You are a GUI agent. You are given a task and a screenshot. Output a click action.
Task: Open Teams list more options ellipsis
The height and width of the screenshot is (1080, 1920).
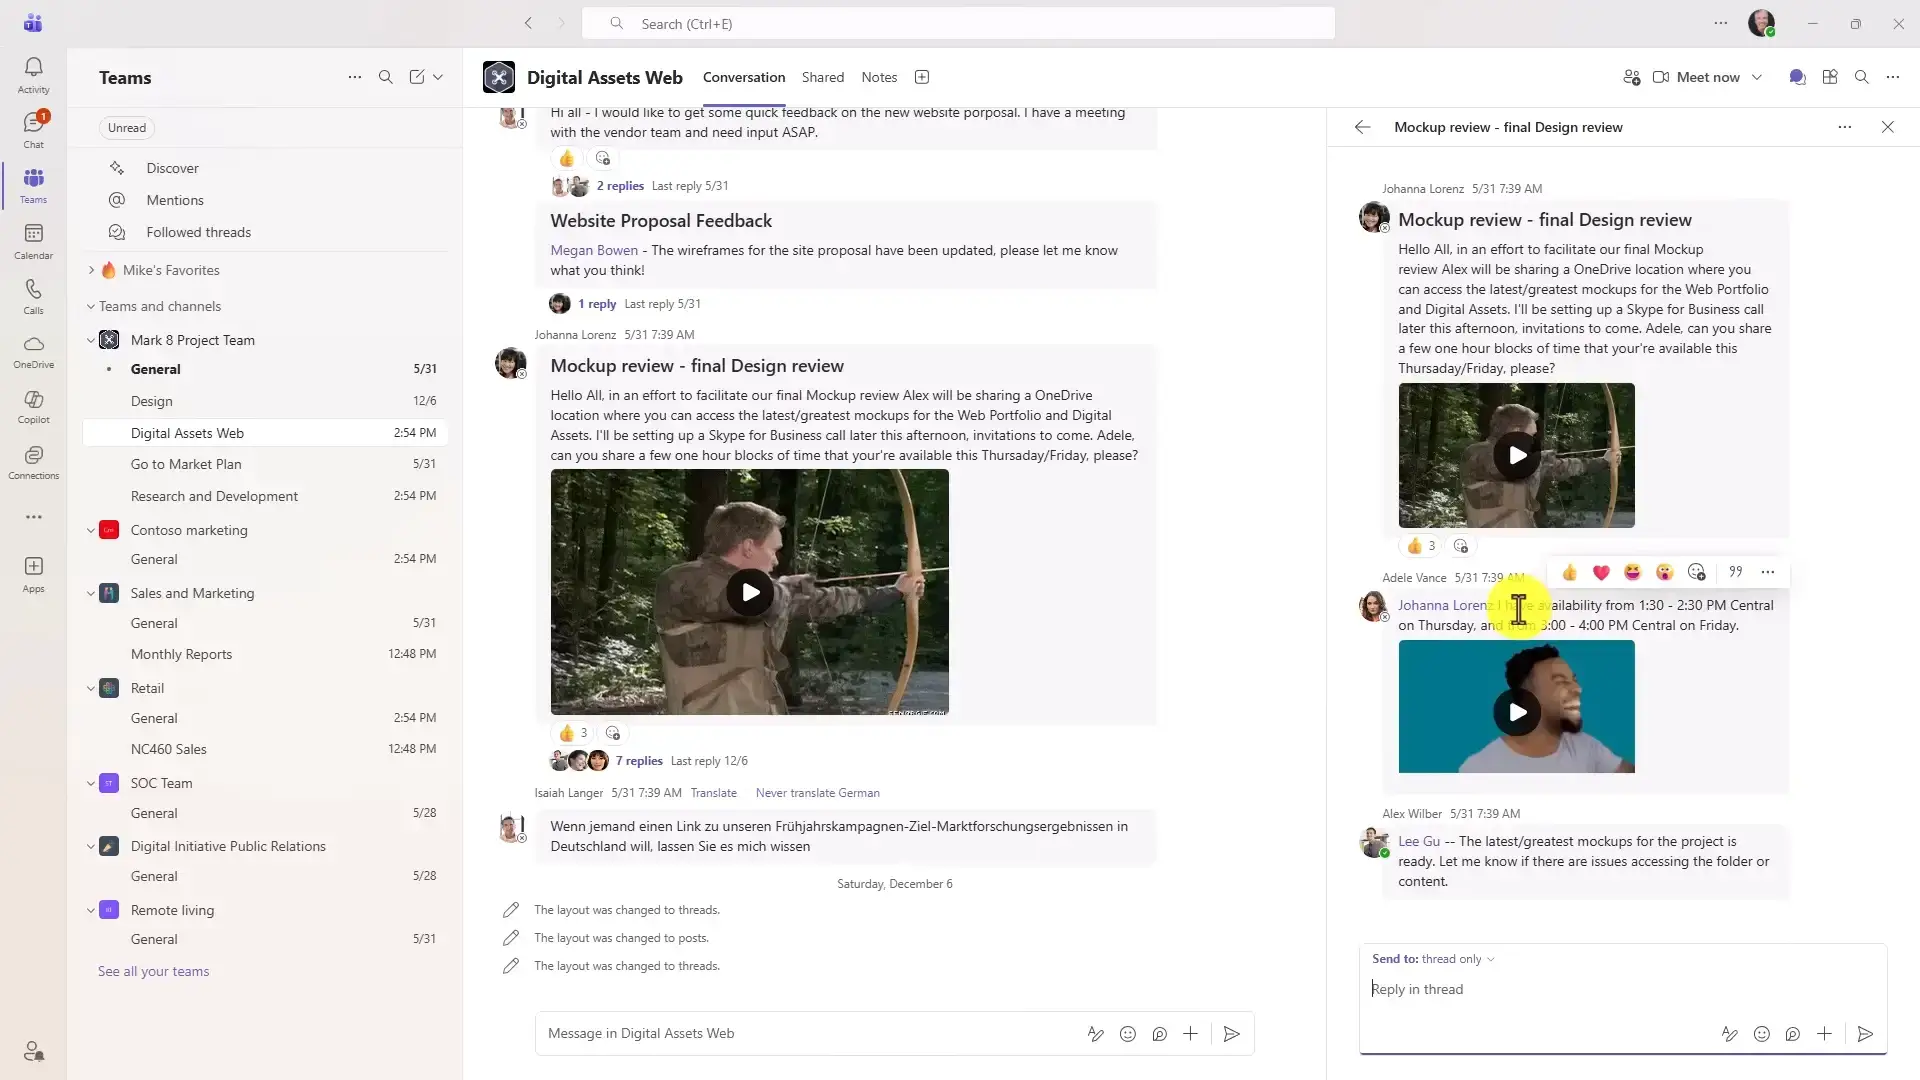[x=354, y=77]
